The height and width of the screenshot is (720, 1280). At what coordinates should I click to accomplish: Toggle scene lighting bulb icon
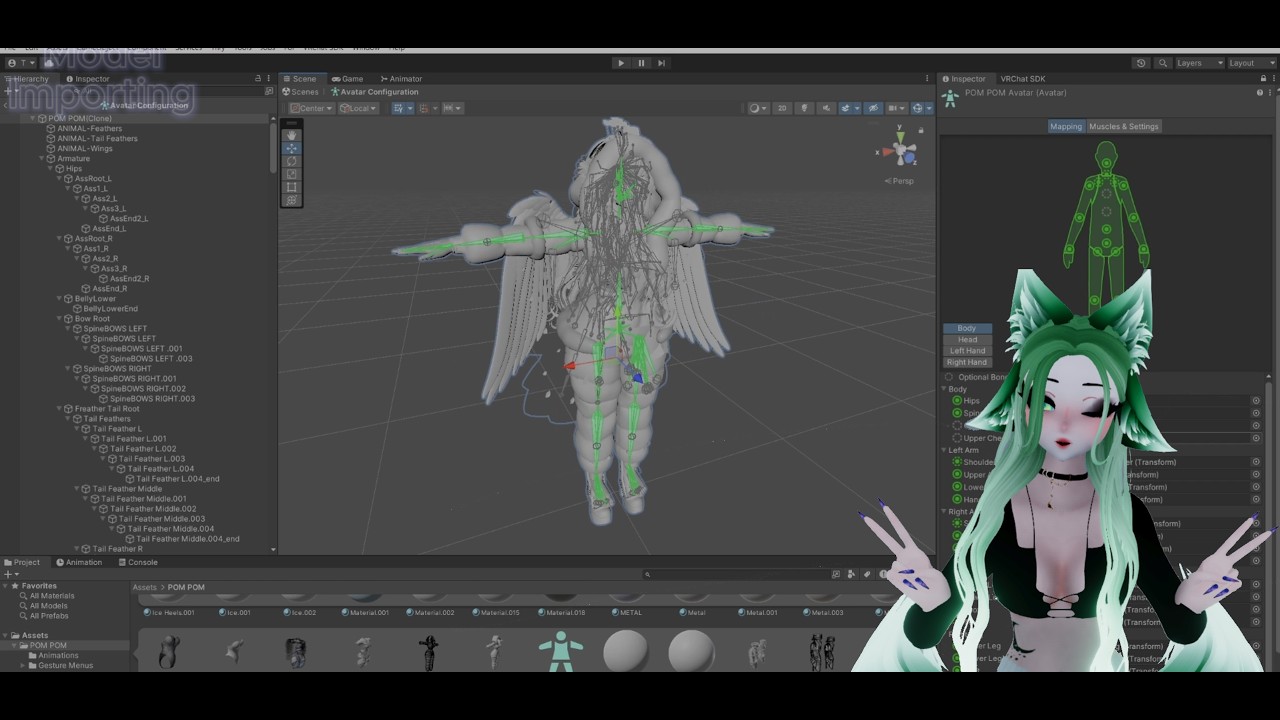[804, 108]
